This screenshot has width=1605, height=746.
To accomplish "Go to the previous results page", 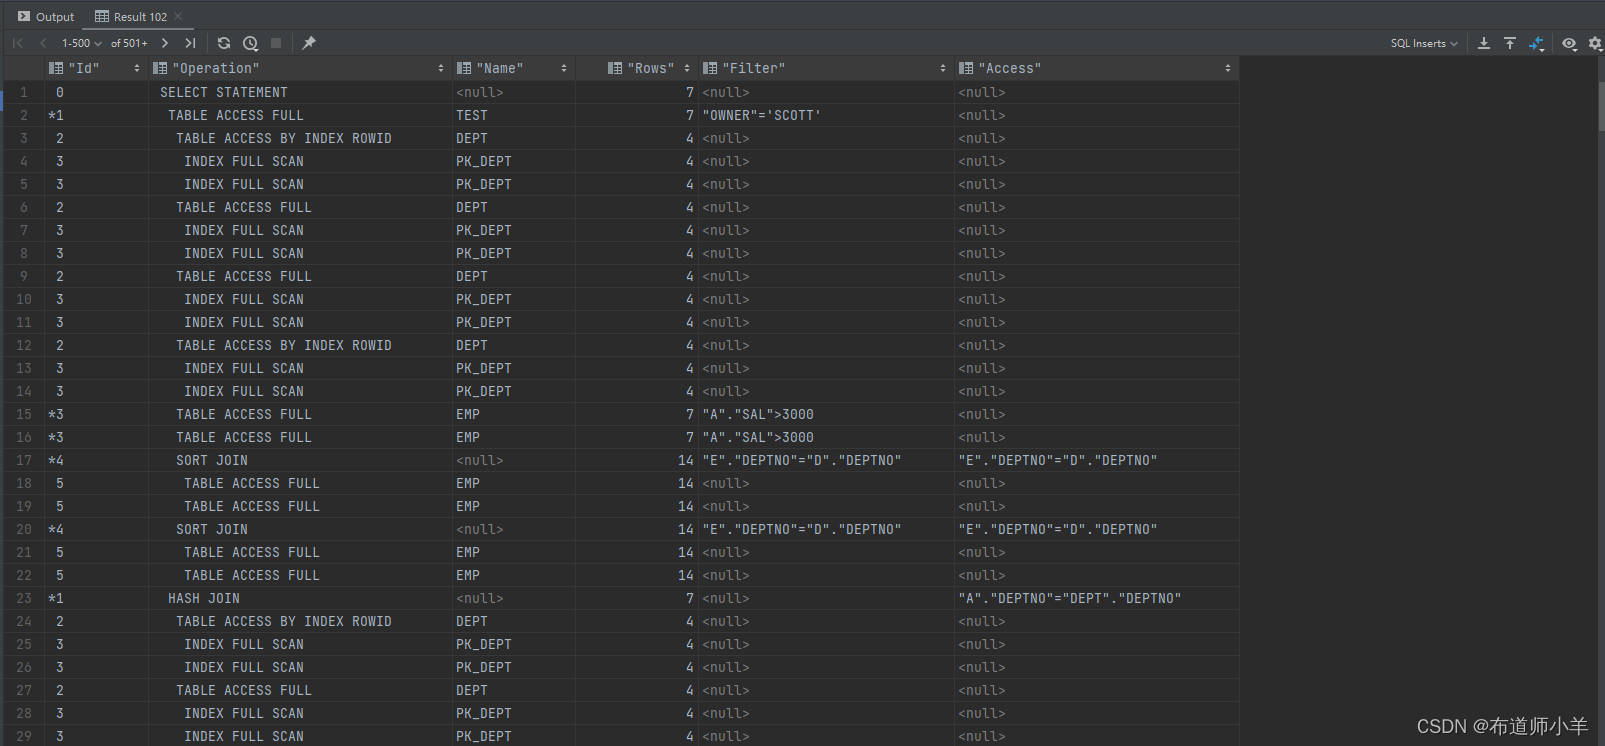I will [43, 43].
